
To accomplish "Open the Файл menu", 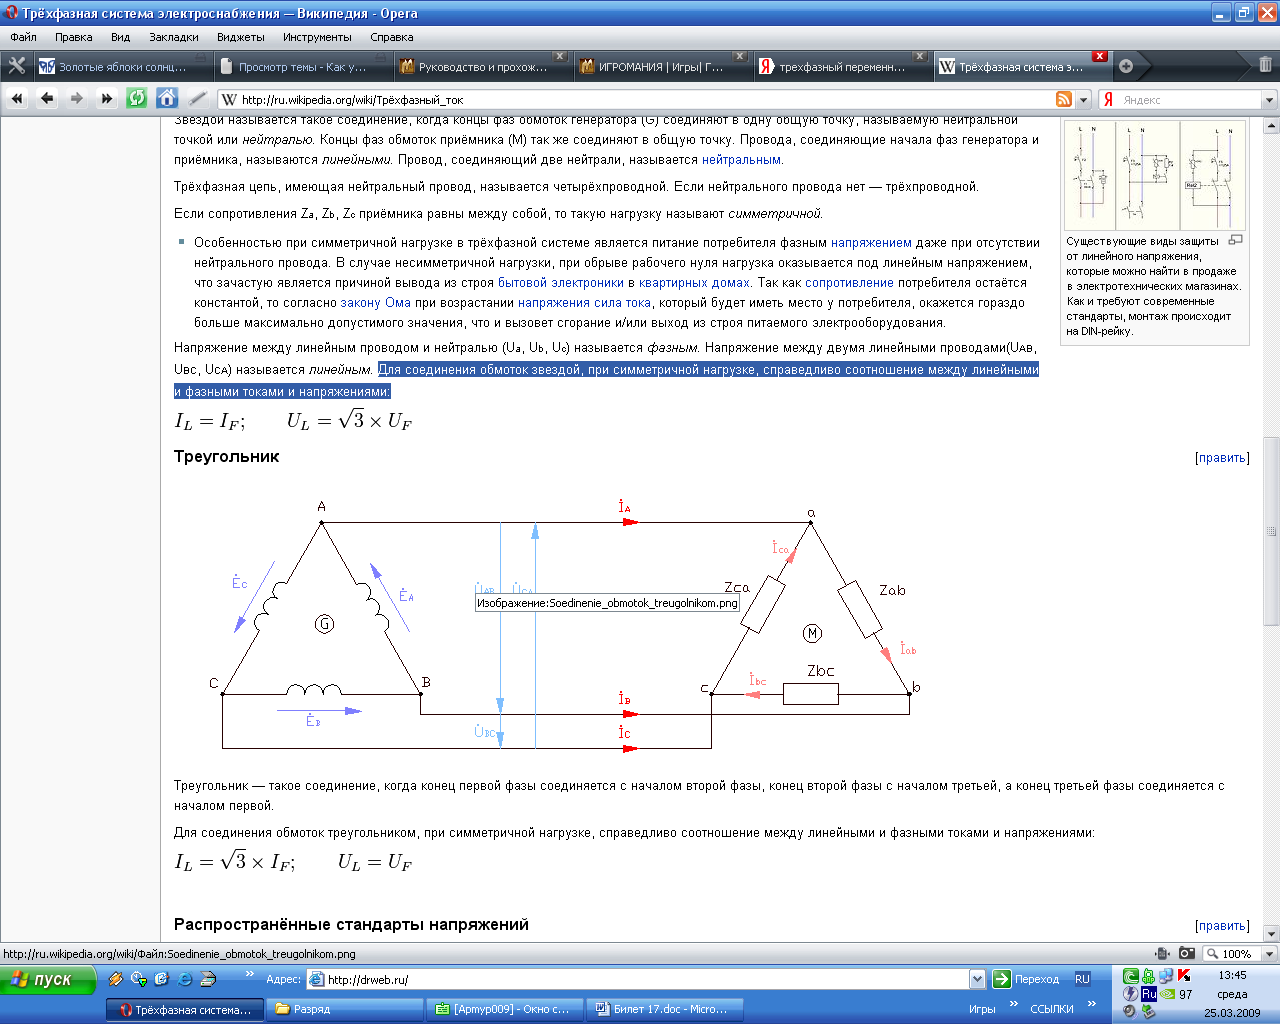I will (24, 37).
